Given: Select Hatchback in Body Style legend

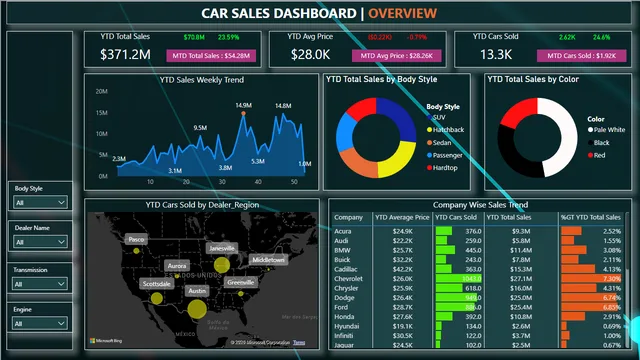Looking at the screenshot, I should click(x=445, y=130).
